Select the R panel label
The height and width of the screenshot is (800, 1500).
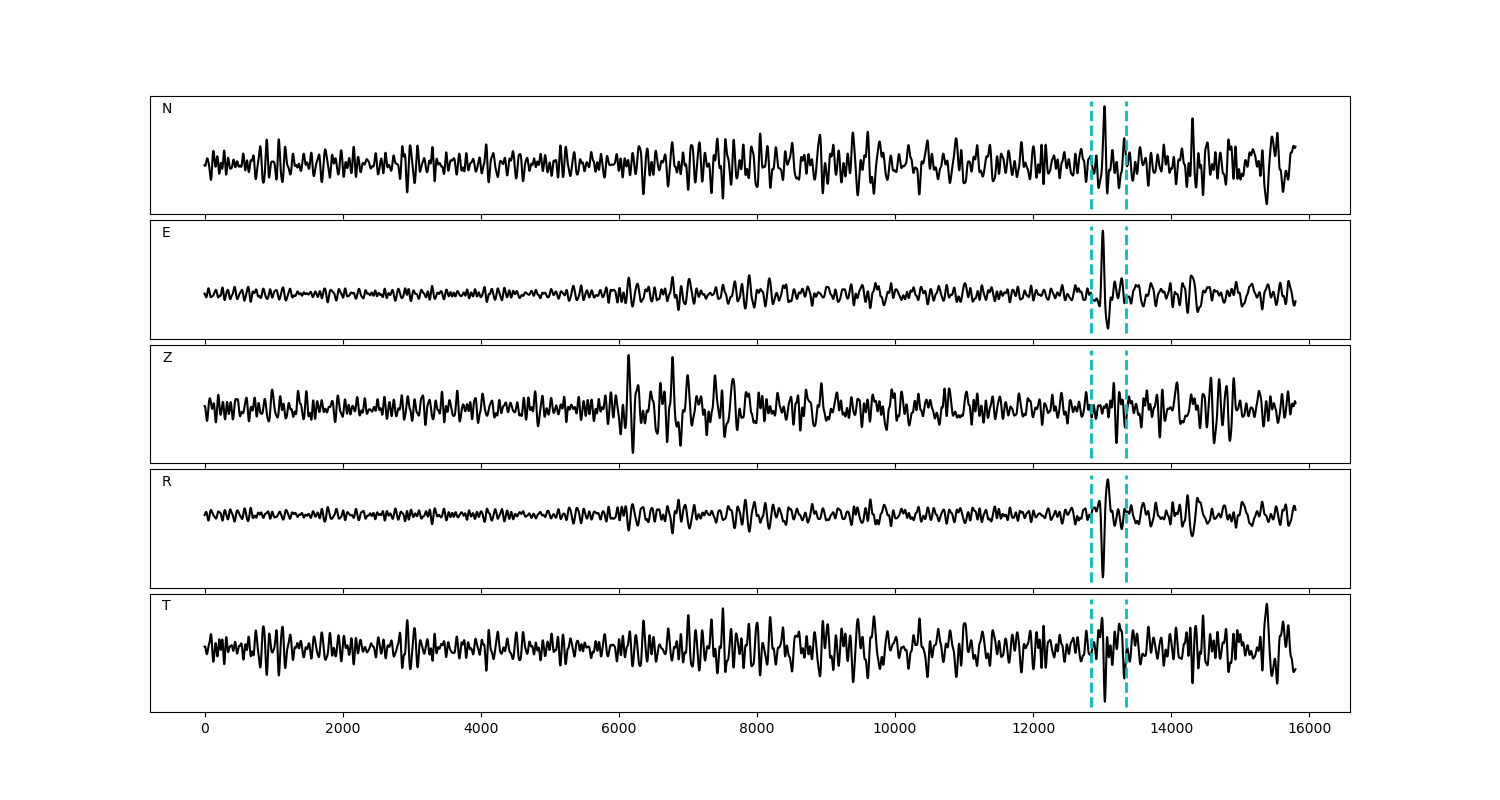[x=167, y=482]
